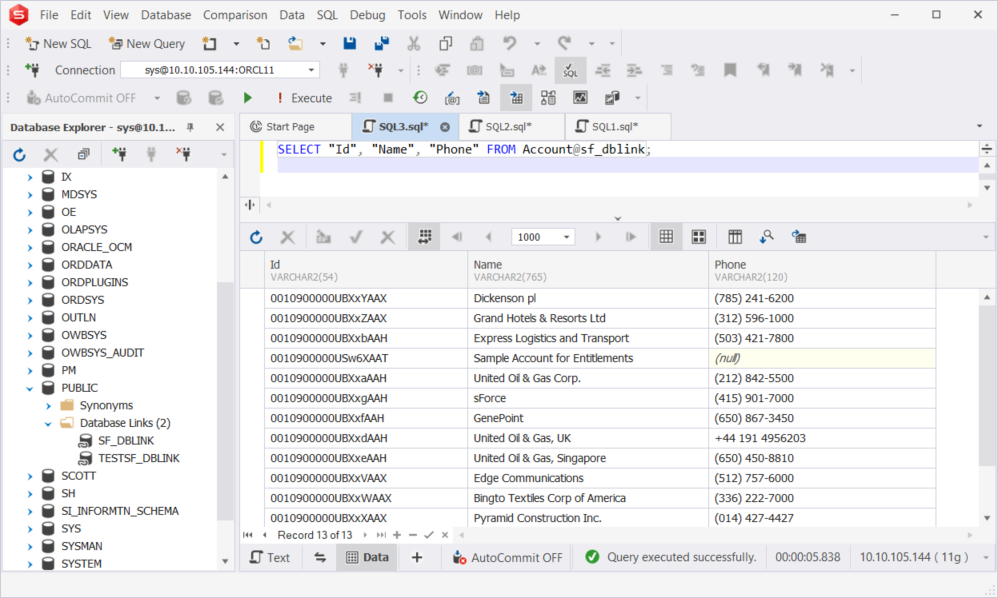998x598 pixels.
Task: Set the fetch row count to 1000
Action: coord(543,236)
